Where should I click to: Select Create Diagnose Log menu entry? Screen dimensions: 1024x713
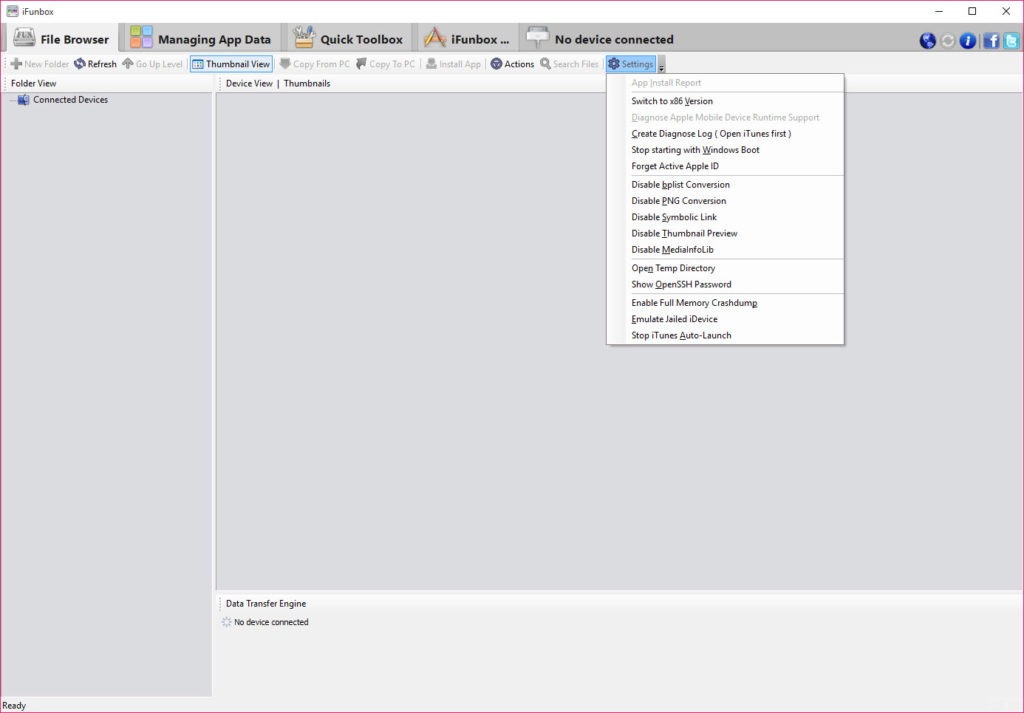coord(725,134)
